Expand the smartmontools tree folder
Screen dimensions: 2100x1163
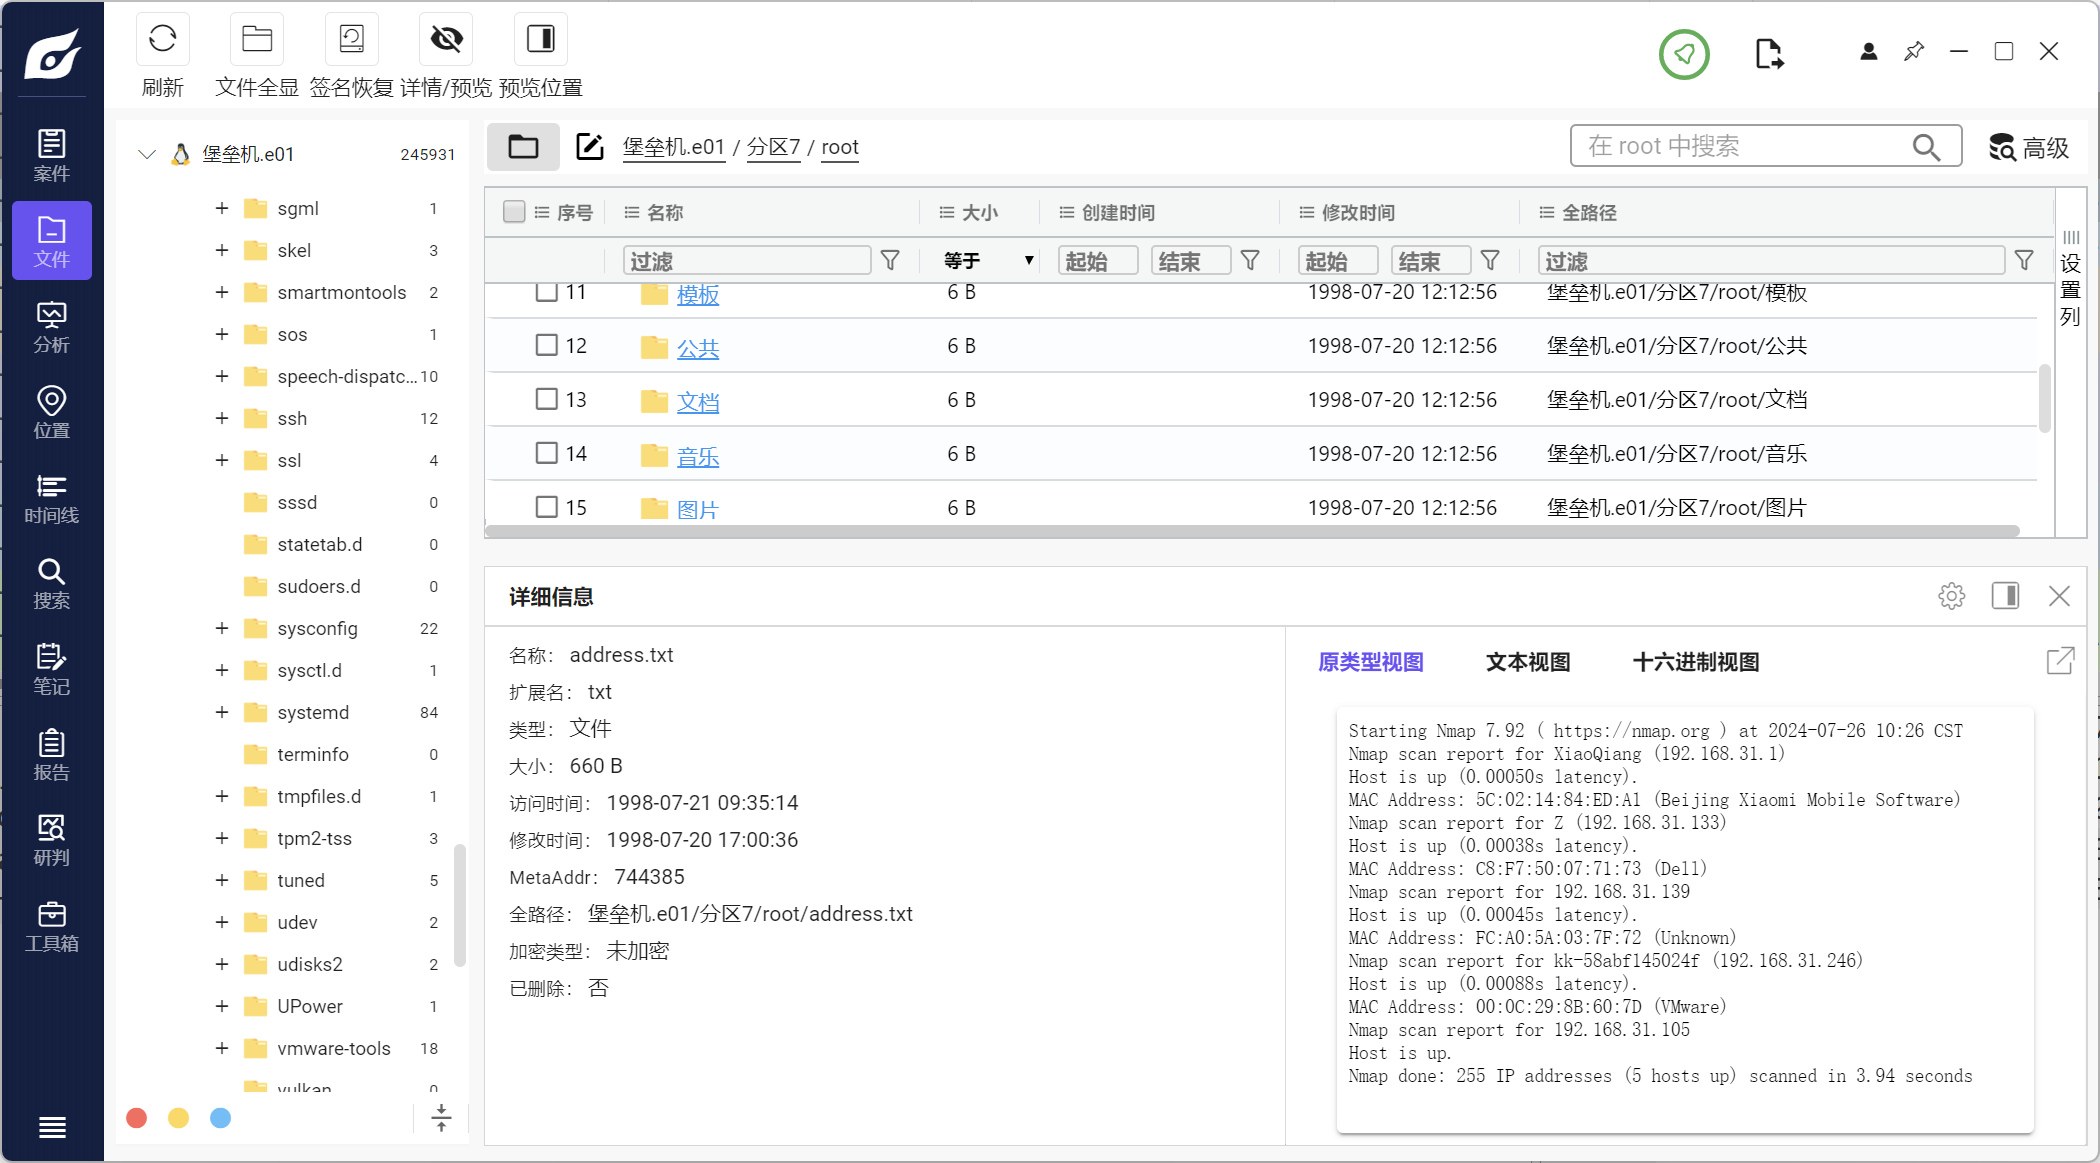pos(222,292)
